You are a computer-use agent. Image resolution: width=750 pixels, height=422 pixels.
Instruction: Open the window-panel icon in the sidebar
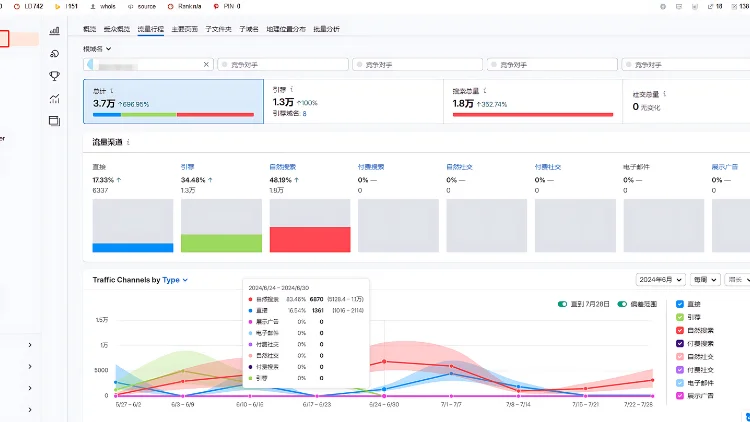click(x=55, y=121)
